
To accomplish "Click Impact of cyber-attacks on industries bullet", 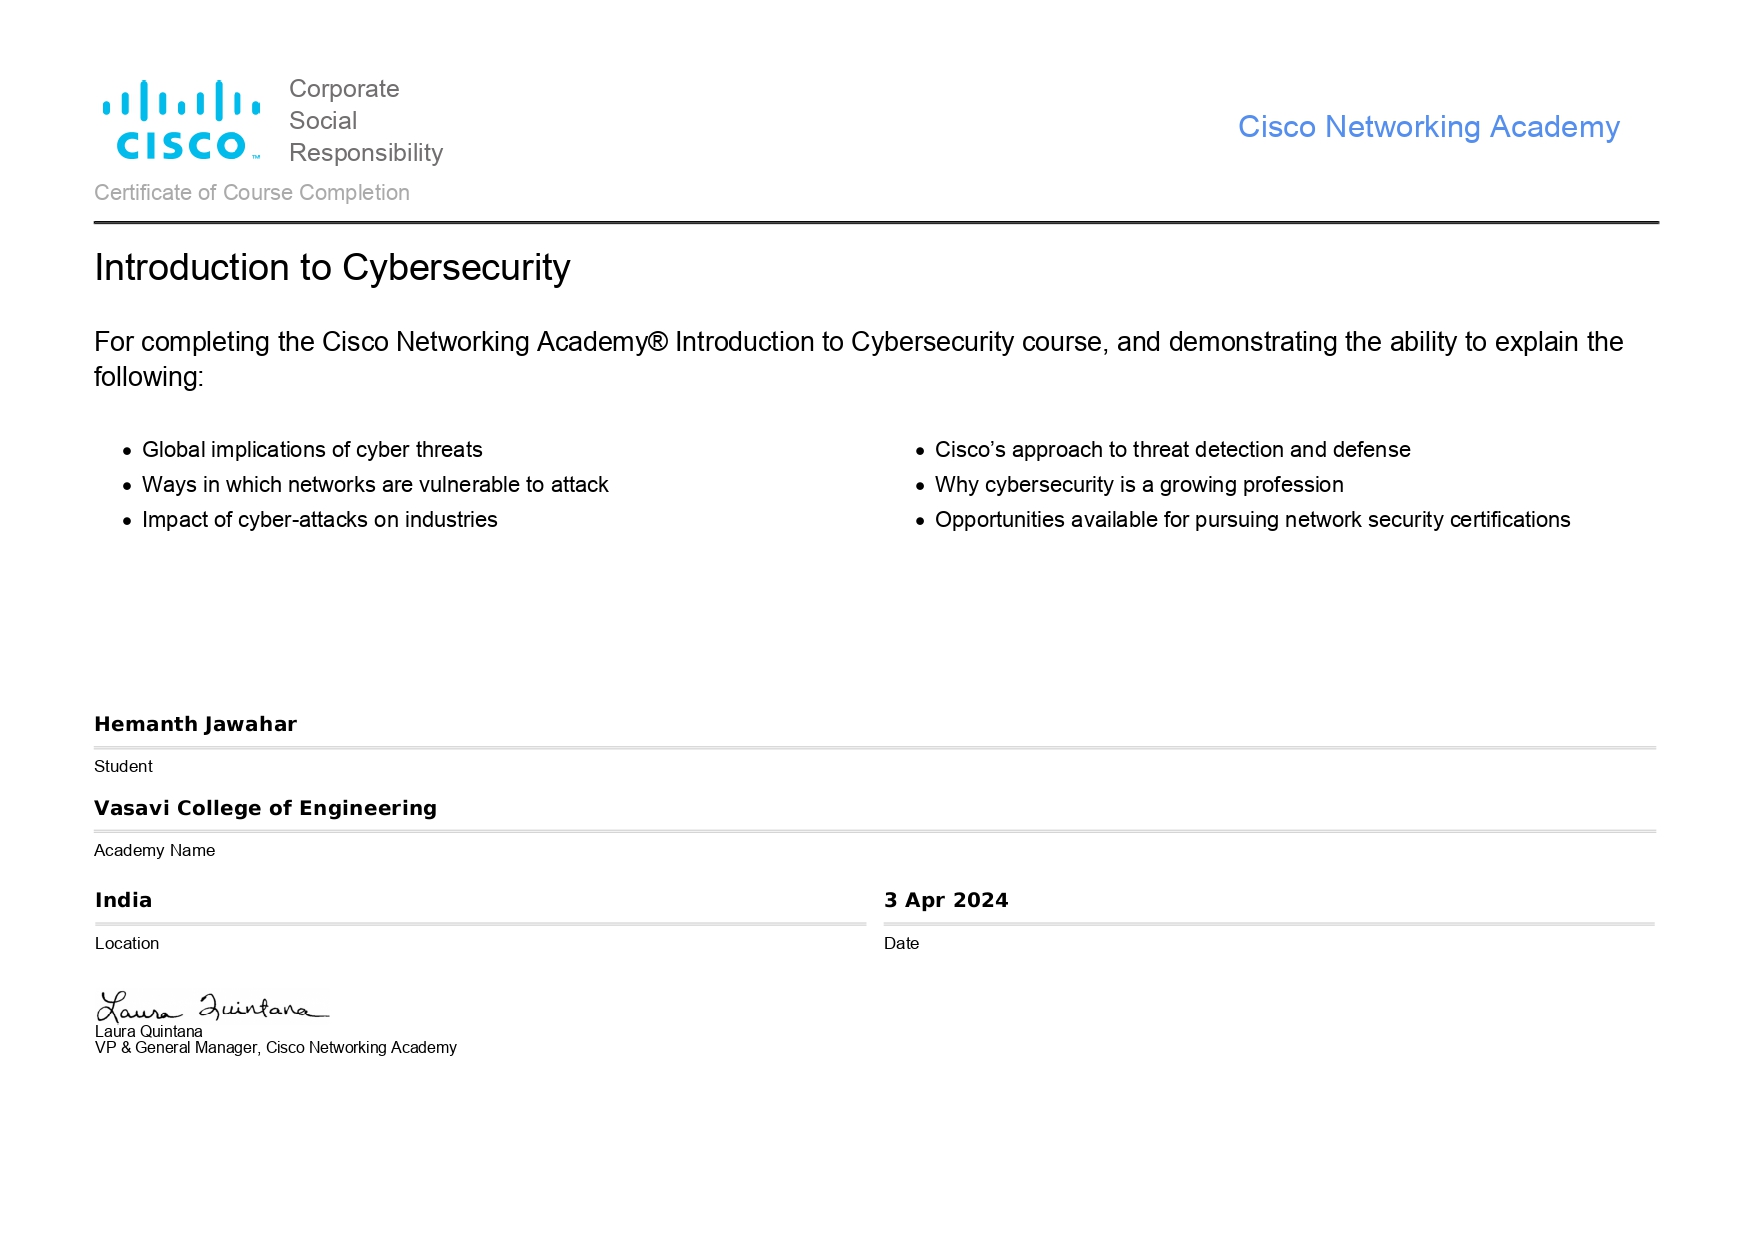I will pyautogui.click(x=319, y=520).
